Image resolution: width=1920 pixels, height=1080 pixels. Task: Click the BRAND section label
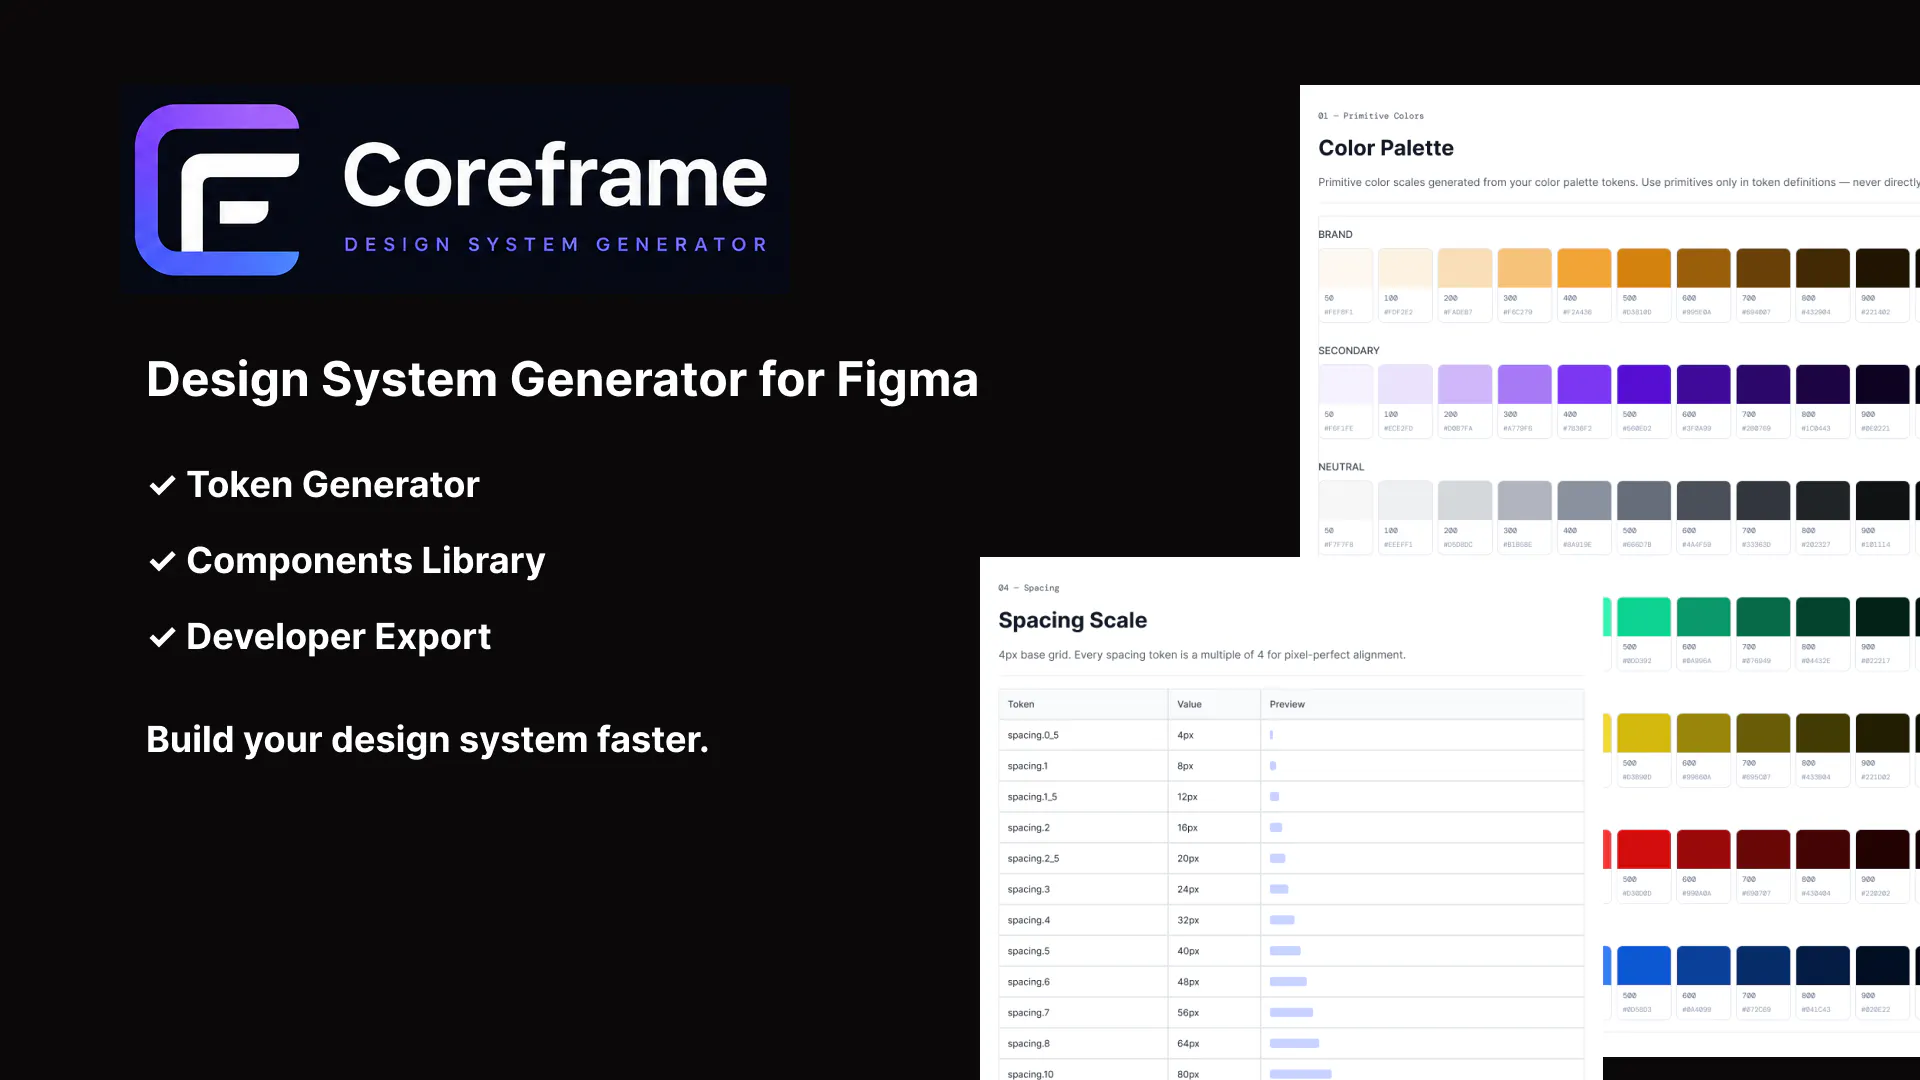pos(1335,235)
